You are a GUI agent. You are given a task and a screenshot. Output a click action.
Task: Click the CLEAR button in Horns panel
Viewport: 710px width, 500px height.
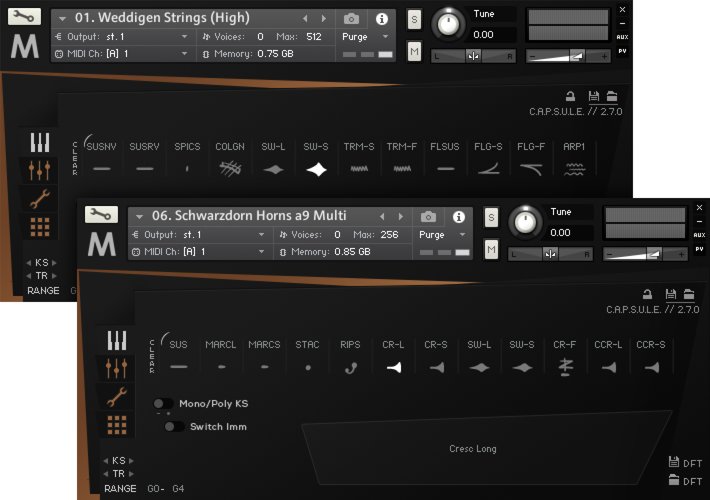tap(152, 357)
